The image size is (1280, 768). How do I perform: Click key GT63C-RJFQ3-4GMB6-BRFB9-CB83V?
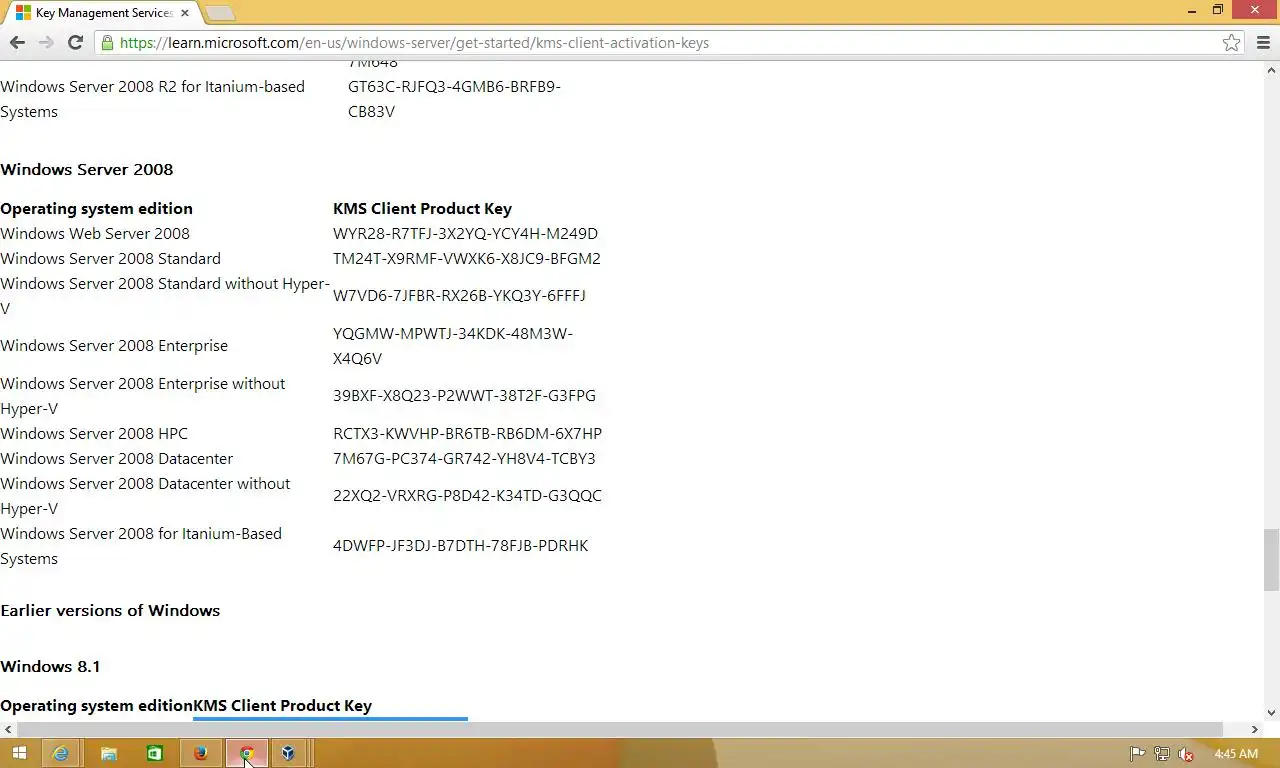point(454,99)
